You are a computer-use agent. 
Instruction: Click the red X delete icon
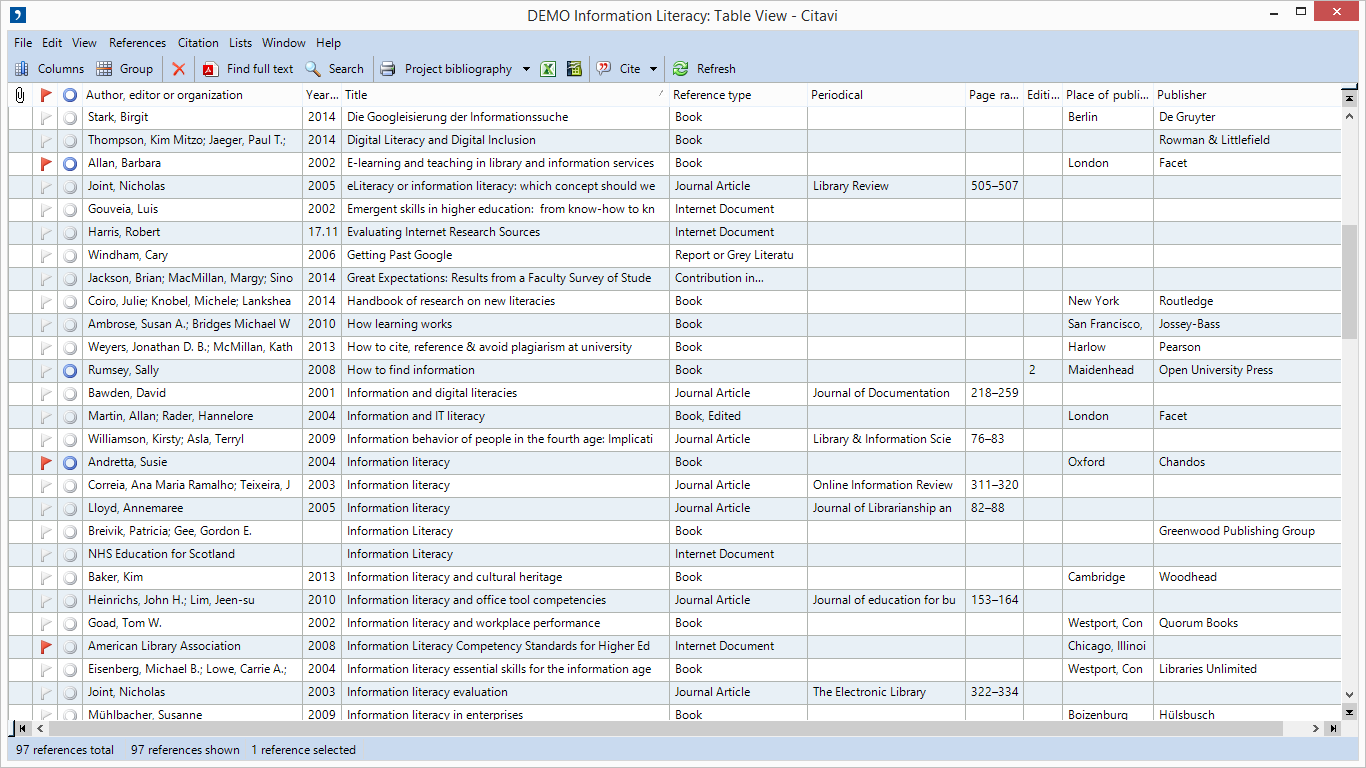pos(179,69)
